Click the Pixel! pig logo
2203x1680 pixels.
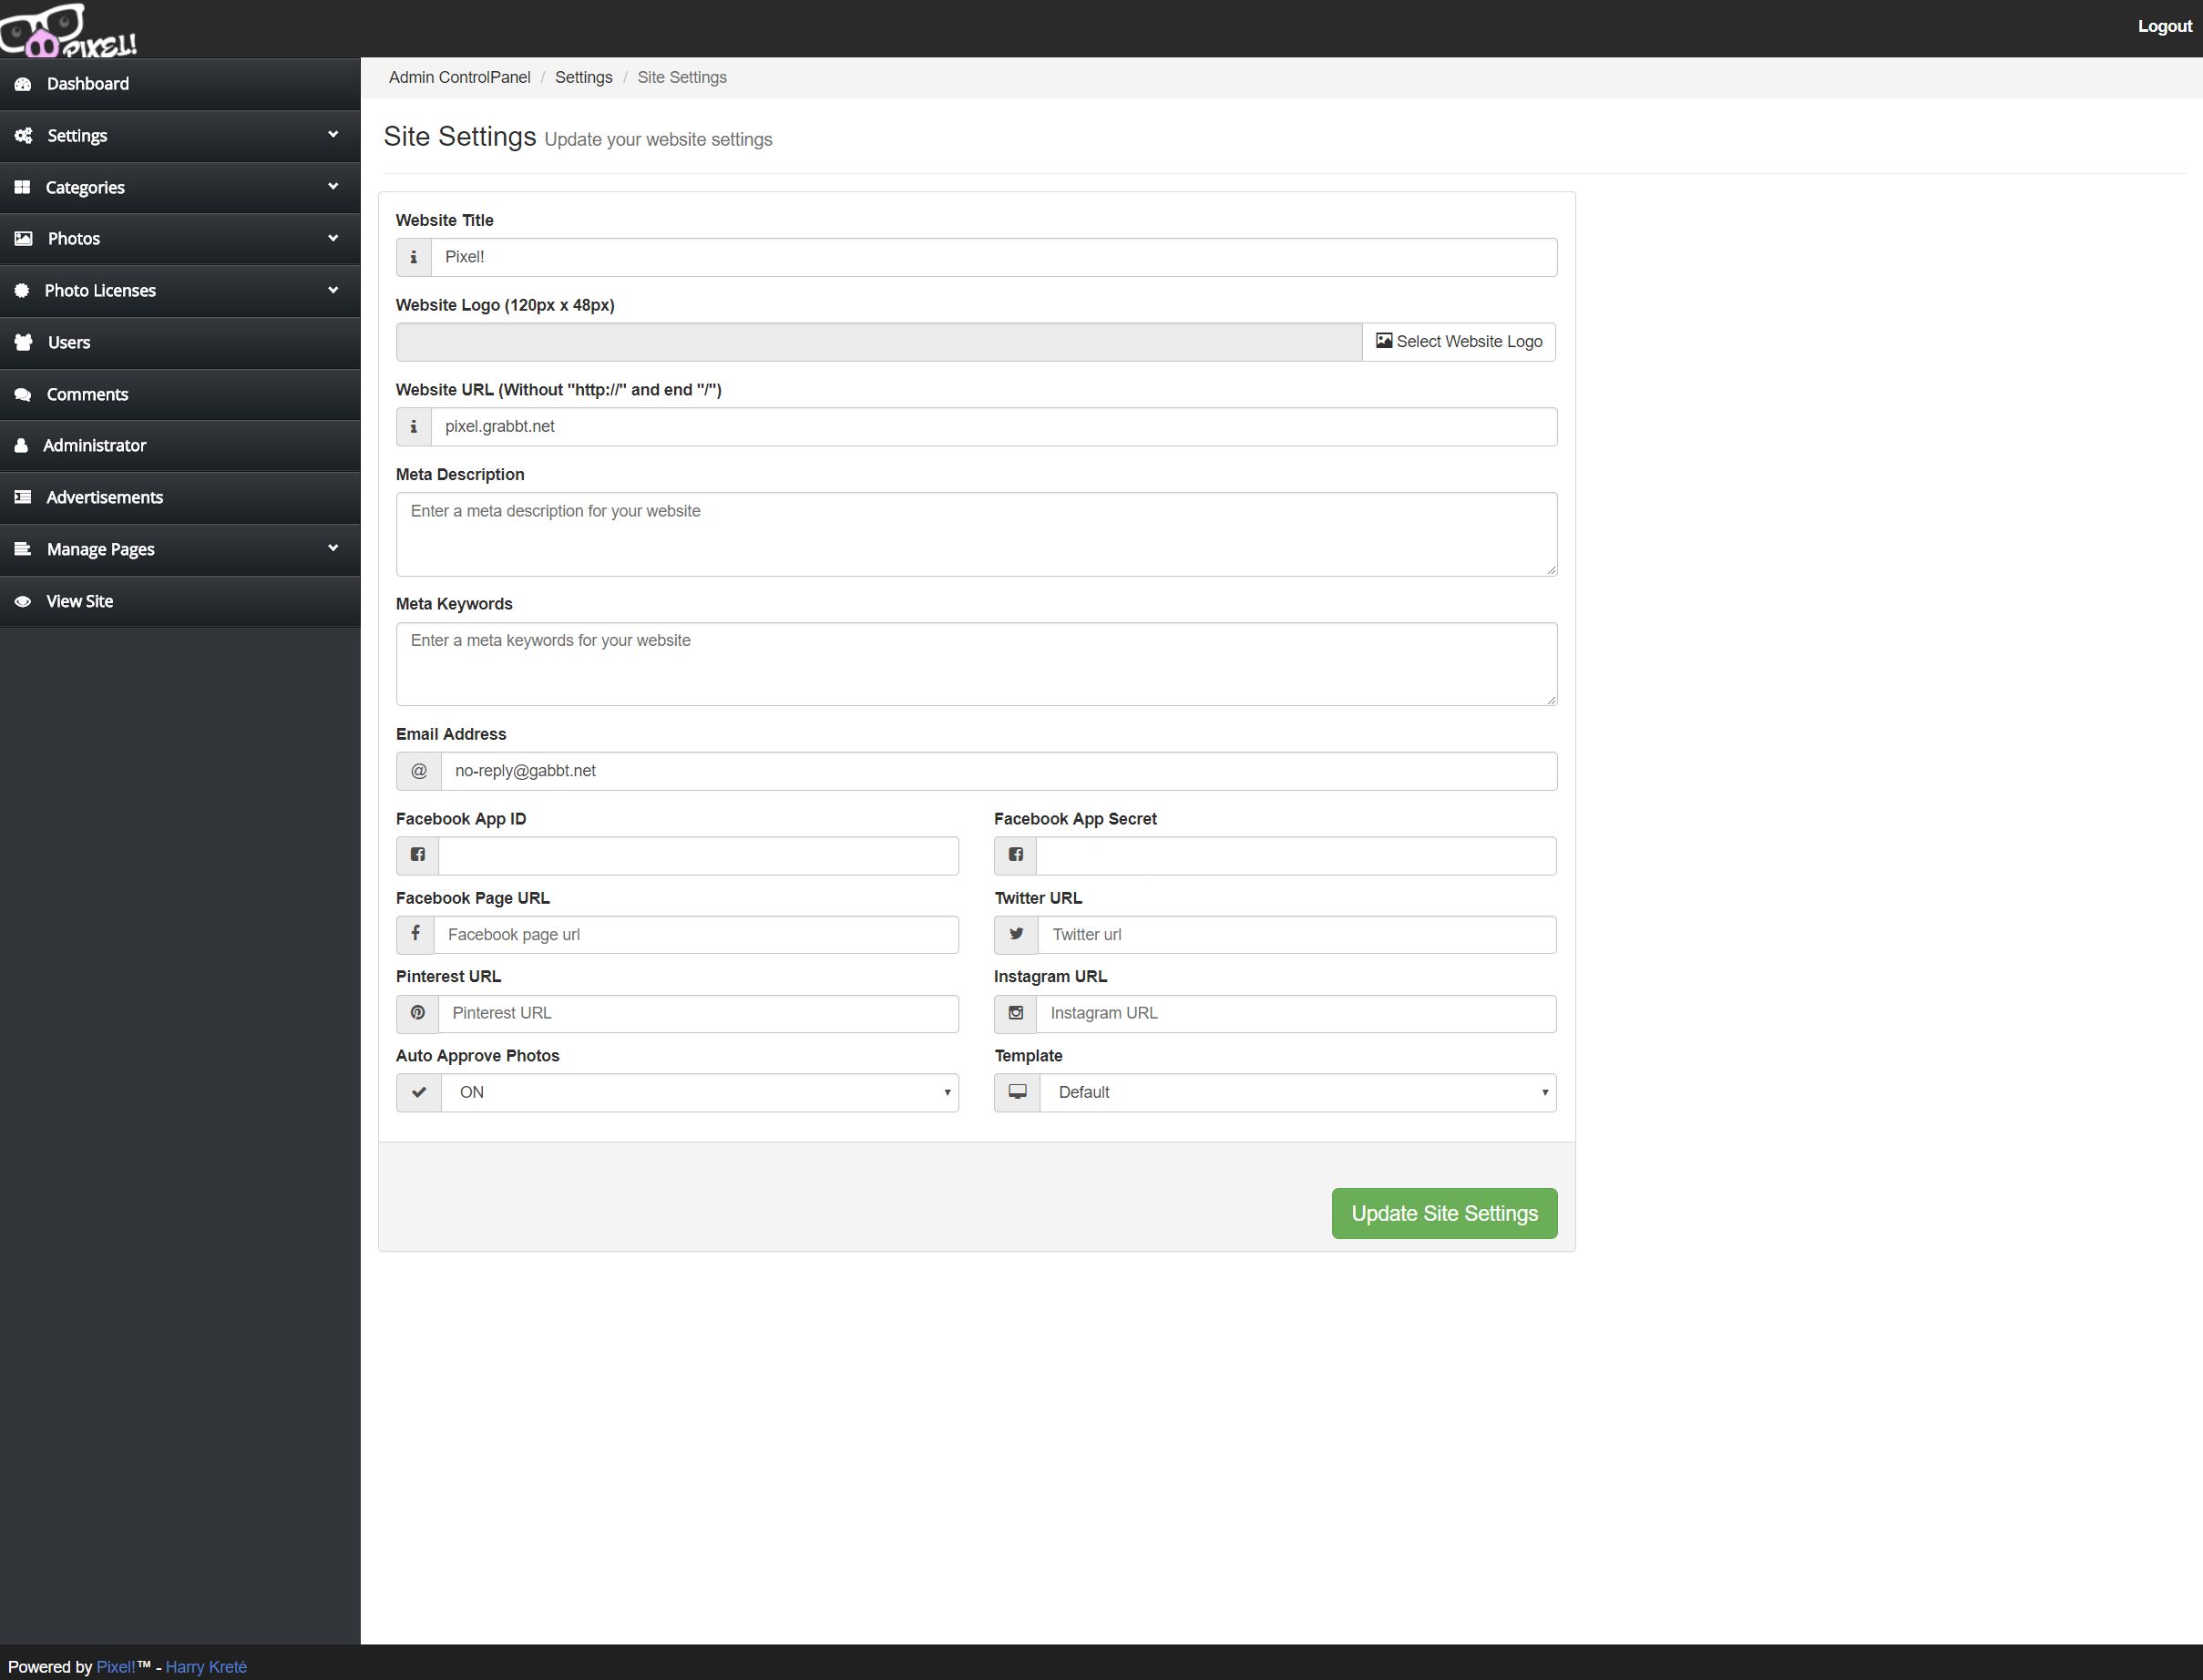pos(68,30)
